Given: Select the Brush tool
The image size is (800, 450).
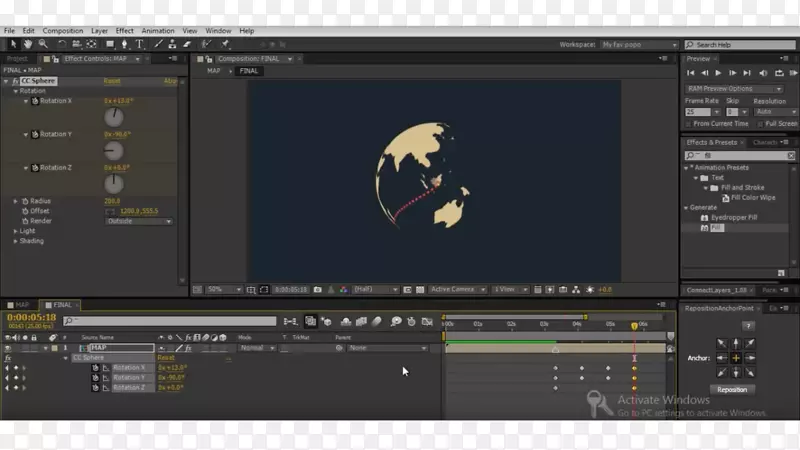Looking at the screenshot, I should tap(158, 44).
